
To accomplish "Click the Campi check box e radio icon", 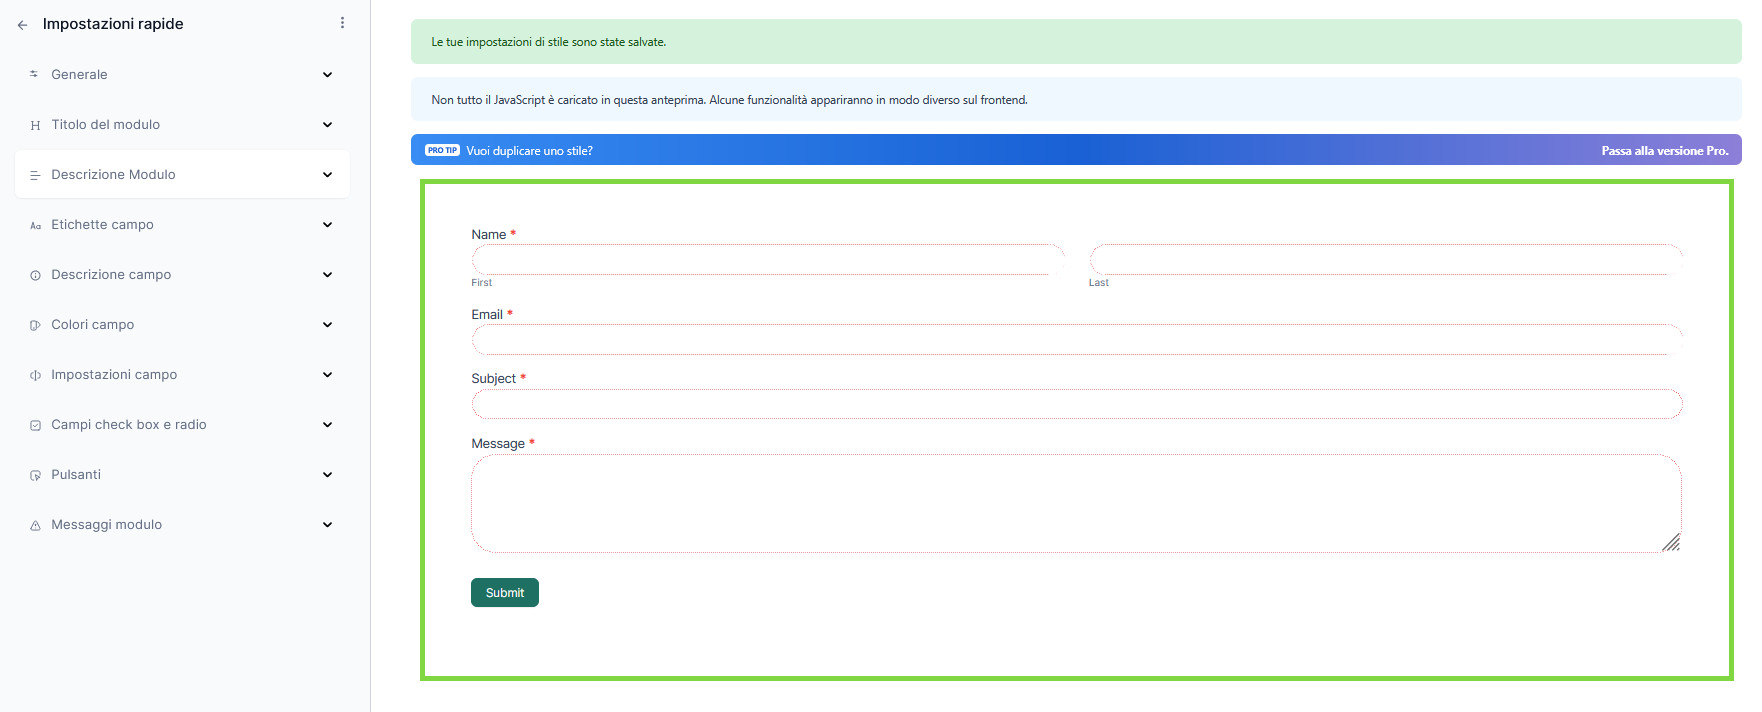I will coord(35,425).
